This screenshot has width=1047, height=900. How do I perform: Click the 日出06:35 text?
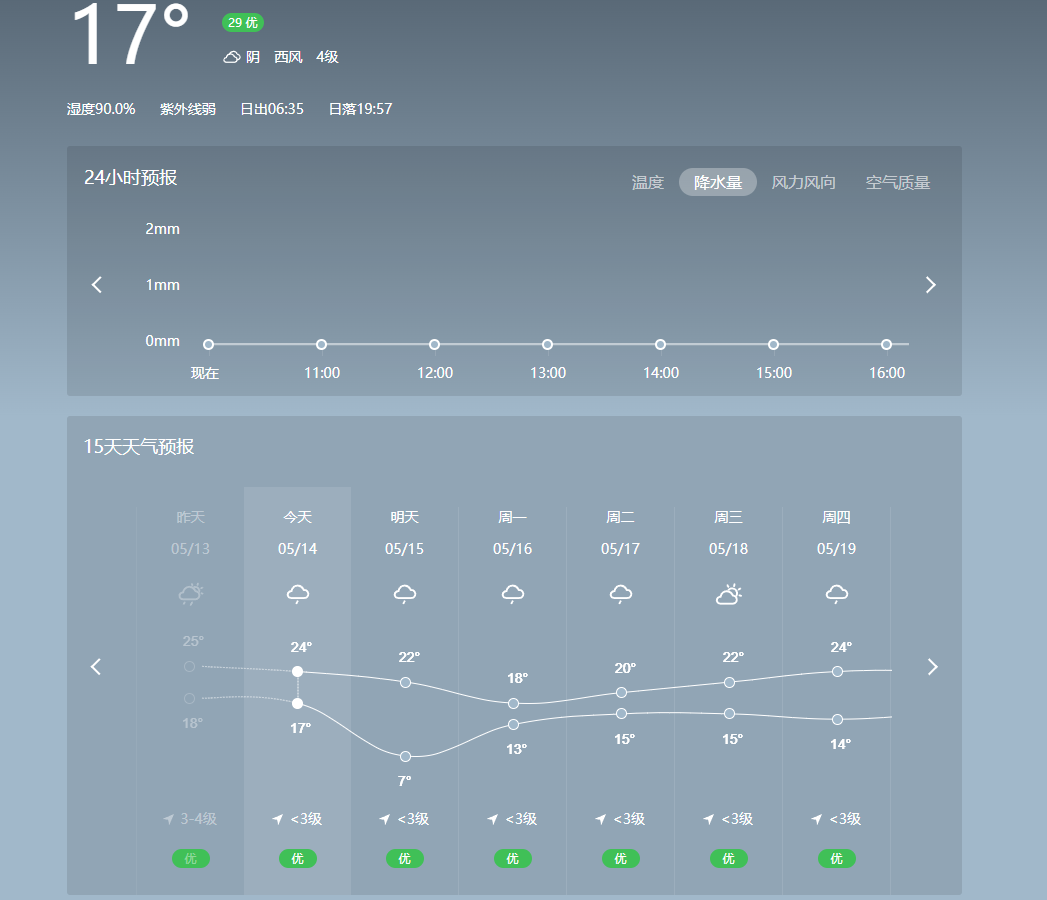pos(272,109)
